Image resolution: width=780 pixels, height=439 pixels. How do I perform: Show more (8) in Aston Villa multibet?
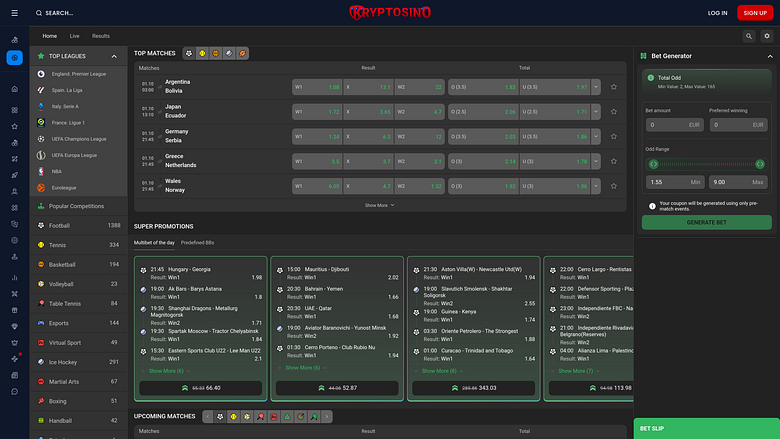click(442, 371)
